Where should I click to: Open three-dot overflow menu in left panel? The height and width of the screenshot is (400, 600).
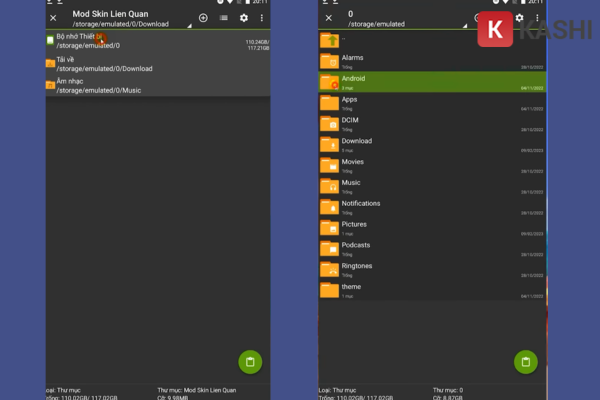[262, 18]
